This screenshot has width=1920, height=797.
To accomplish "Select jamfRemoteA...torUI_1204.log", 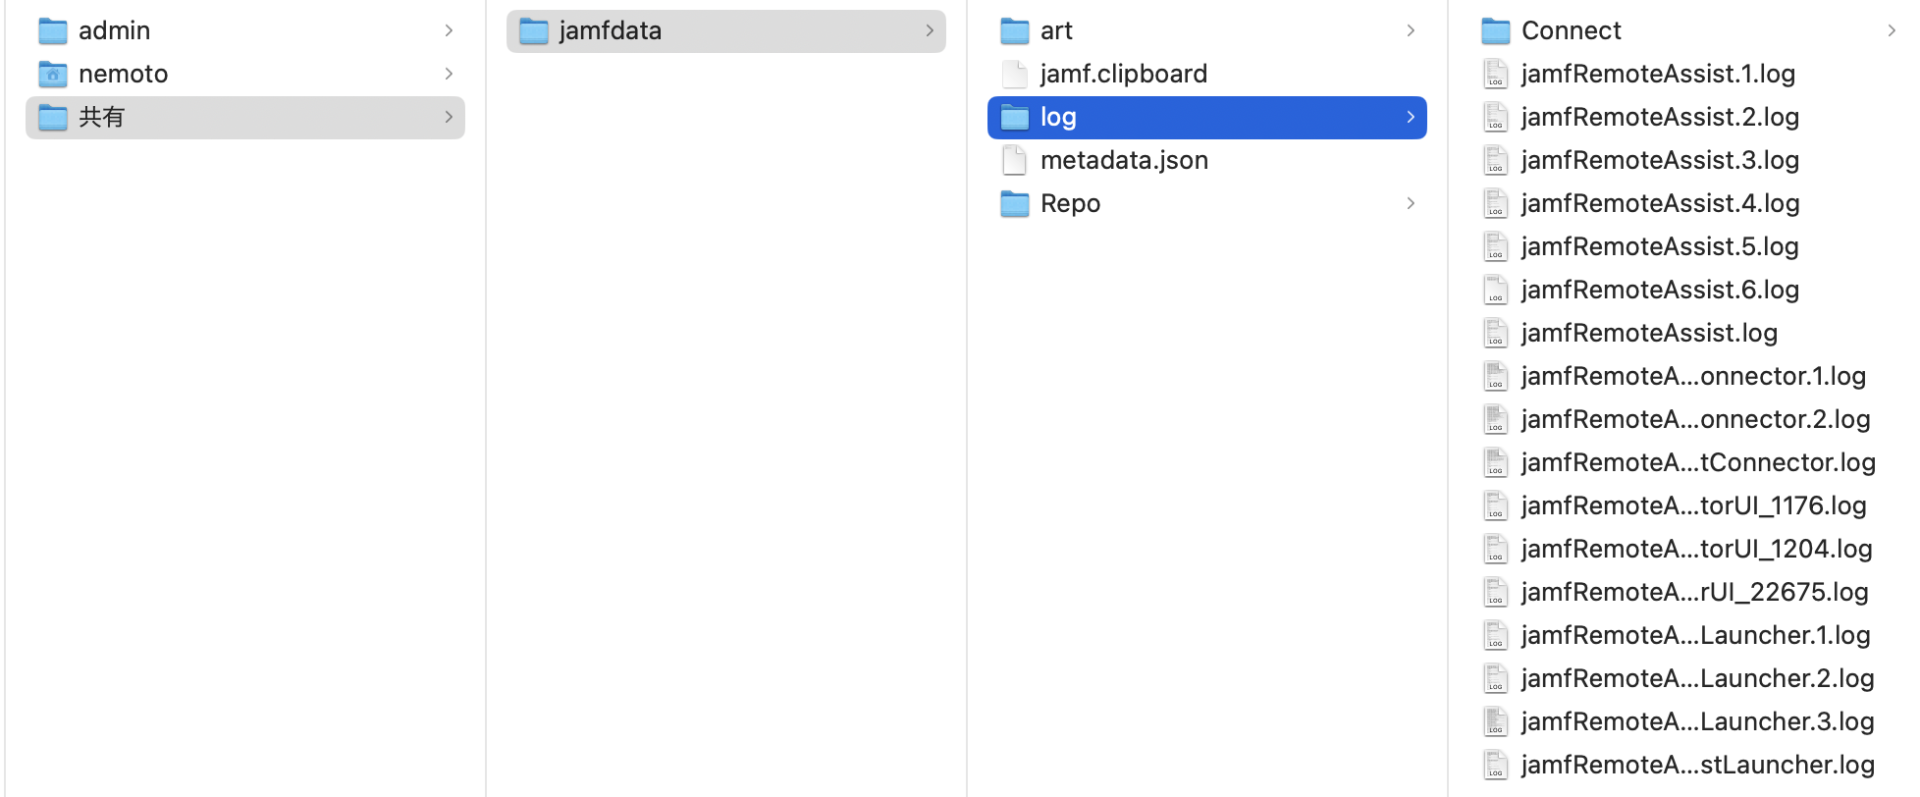I will point(1696,548).
